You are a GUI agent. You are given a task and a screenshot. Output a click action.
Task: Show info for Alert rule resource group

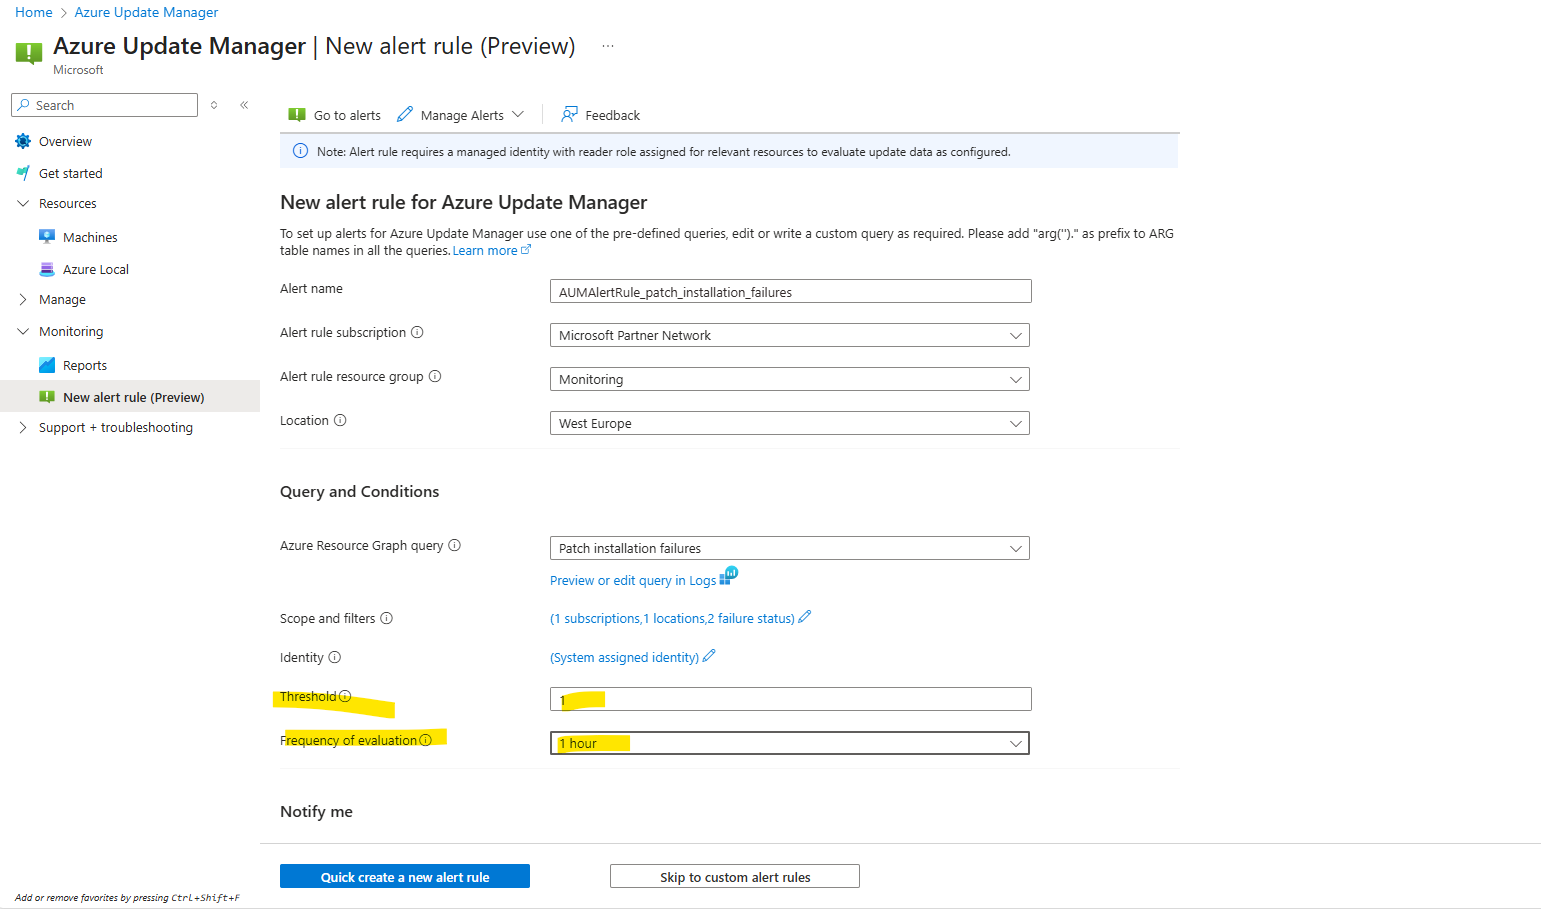point(435,376)
